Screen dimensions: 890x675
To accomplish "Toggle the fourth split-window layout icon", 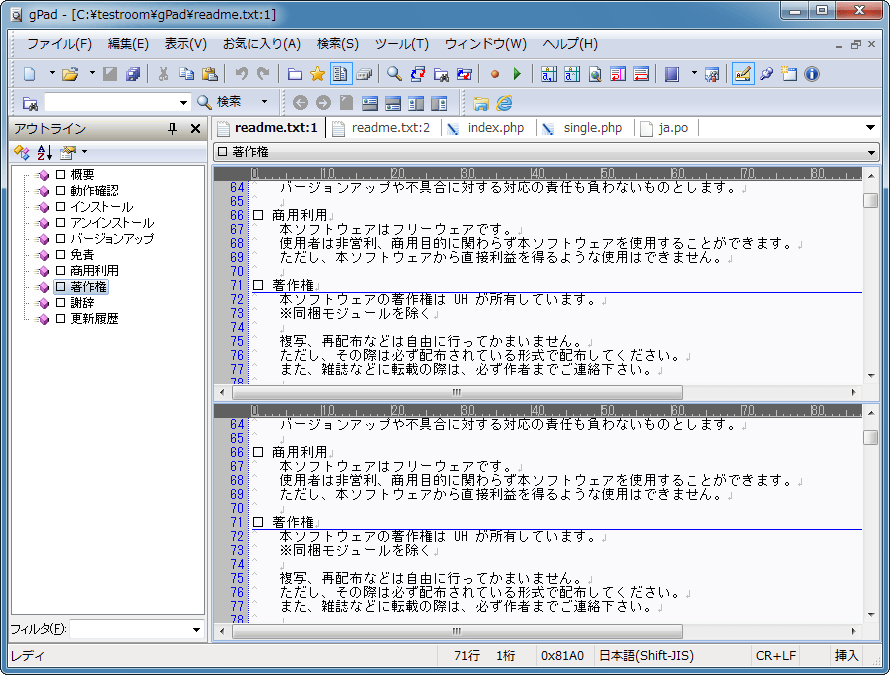I will click(x=439, y=103).
